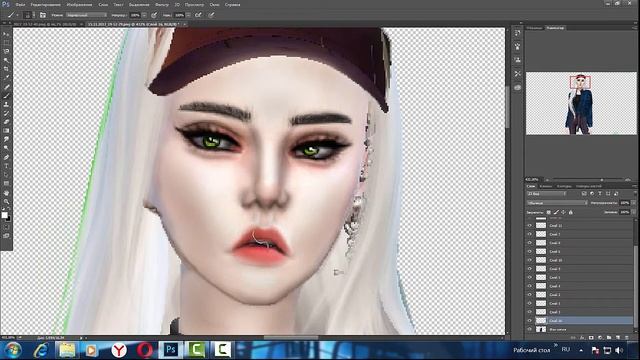
Task: Select the History Brush tool
Action: 6,113
